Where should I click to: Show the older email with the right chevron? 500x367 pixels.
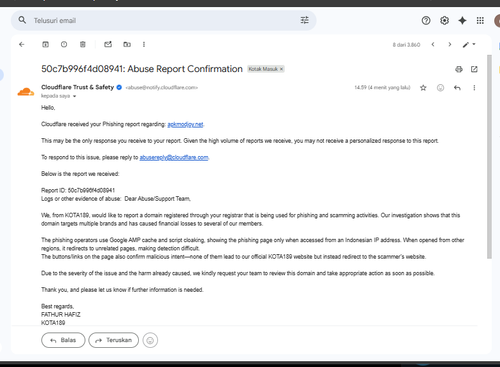450,44
